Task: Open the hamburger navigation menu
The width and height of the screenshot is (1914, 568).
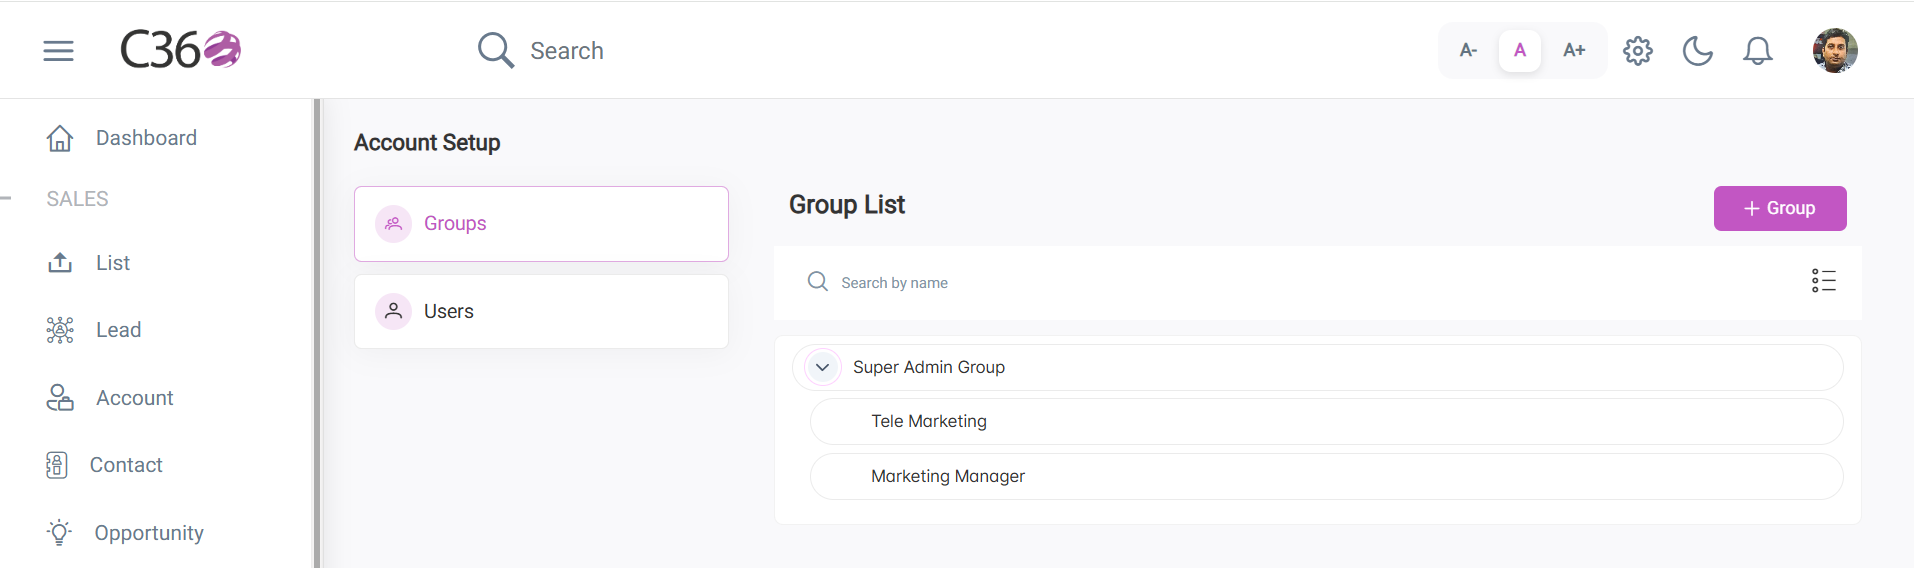Action: point(58,50)
